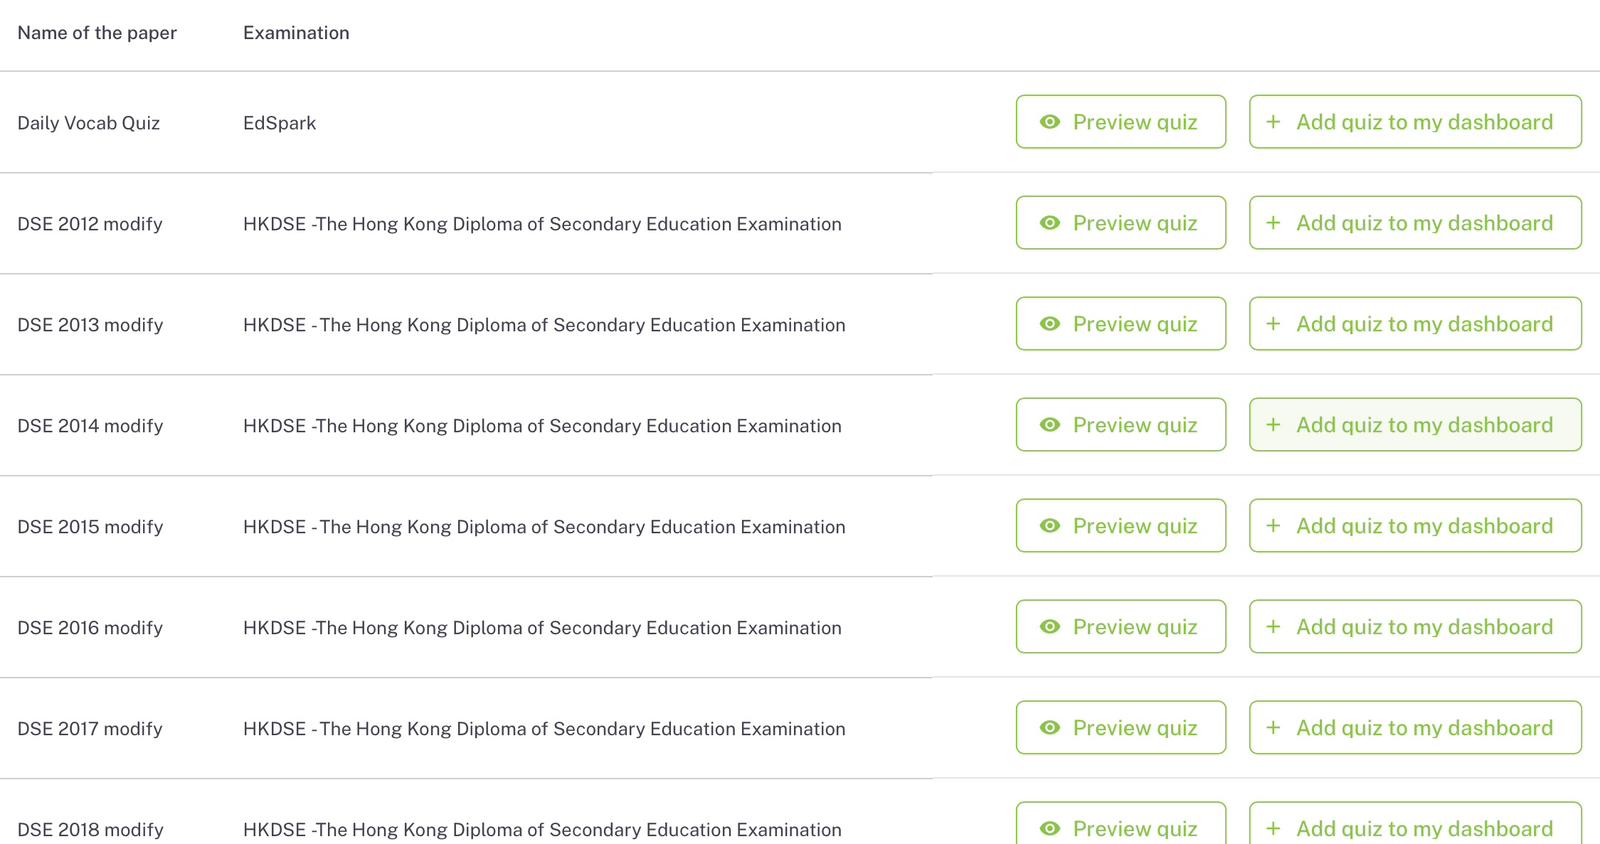The image size is (1600, 844).
Task: Click eye icon for DSE 2012 modify
Action: click(x=1049, y=223)
